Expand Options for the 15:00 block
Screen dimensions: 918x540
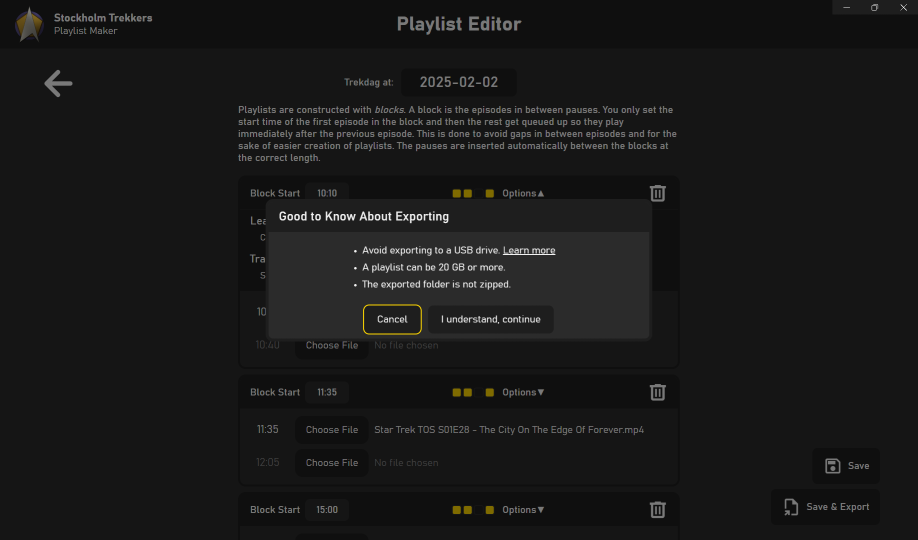tap(523, 510)
